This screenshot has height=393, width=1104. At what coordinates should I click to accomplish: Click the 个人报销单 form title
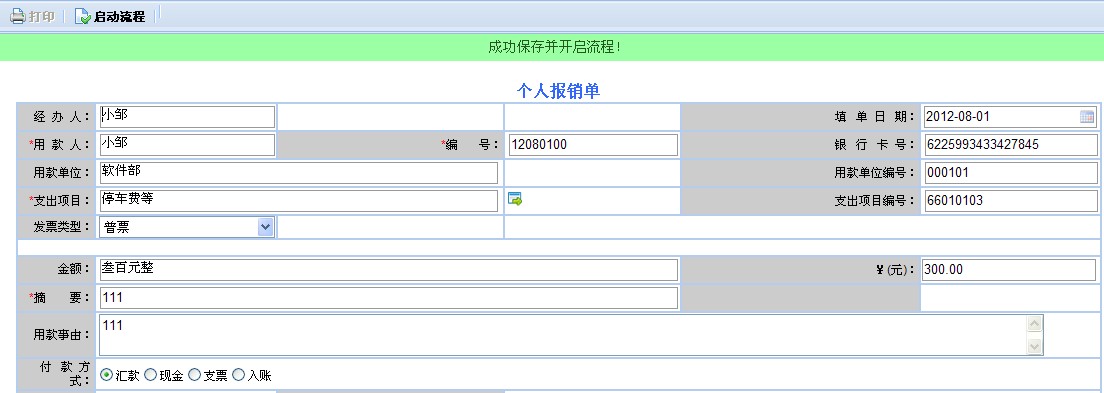click(558, 91)
